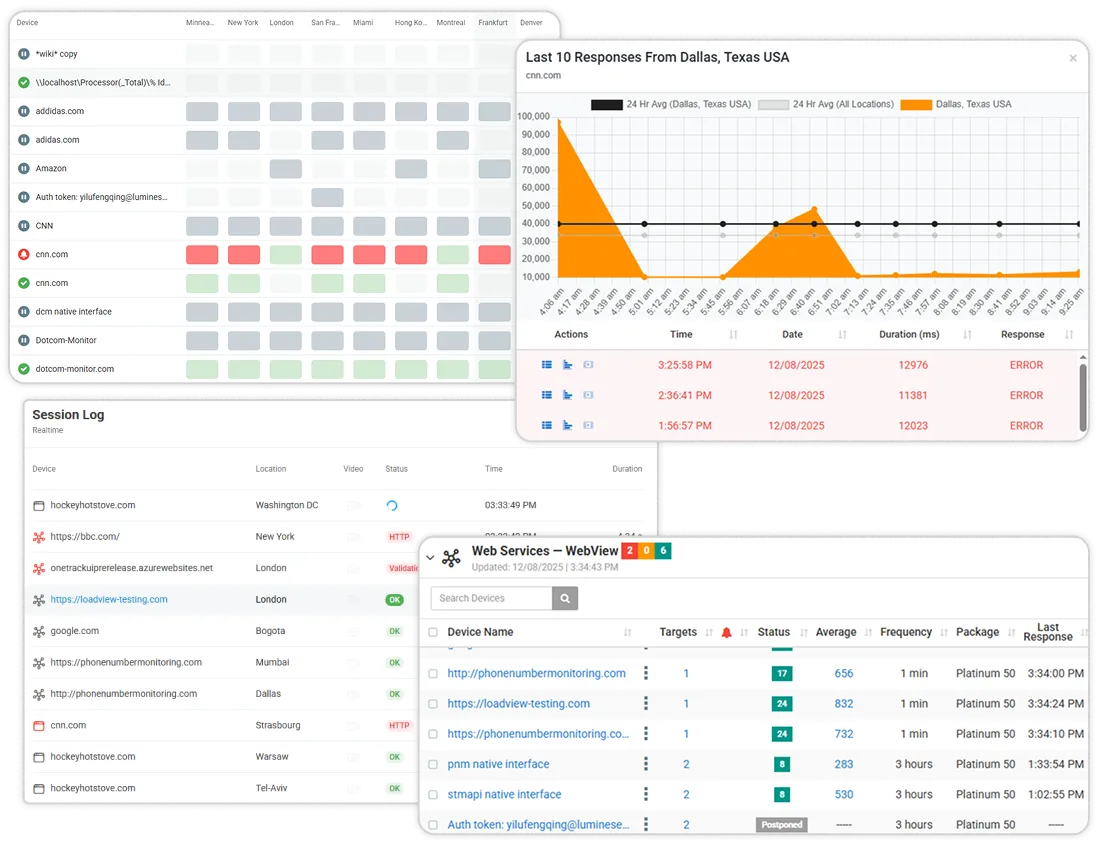This screenshot has width=1104, height=850.
Task: Click the Web Services — WebView group device icon
Action: click(x=450, y=558)
